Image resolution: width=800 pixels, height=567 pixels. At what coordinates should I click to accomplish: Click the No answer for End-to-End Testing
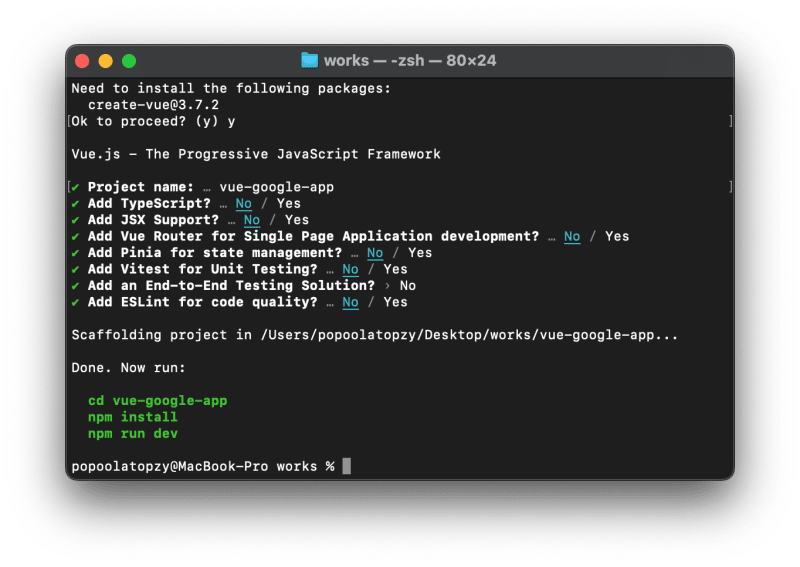coord(408,286)
